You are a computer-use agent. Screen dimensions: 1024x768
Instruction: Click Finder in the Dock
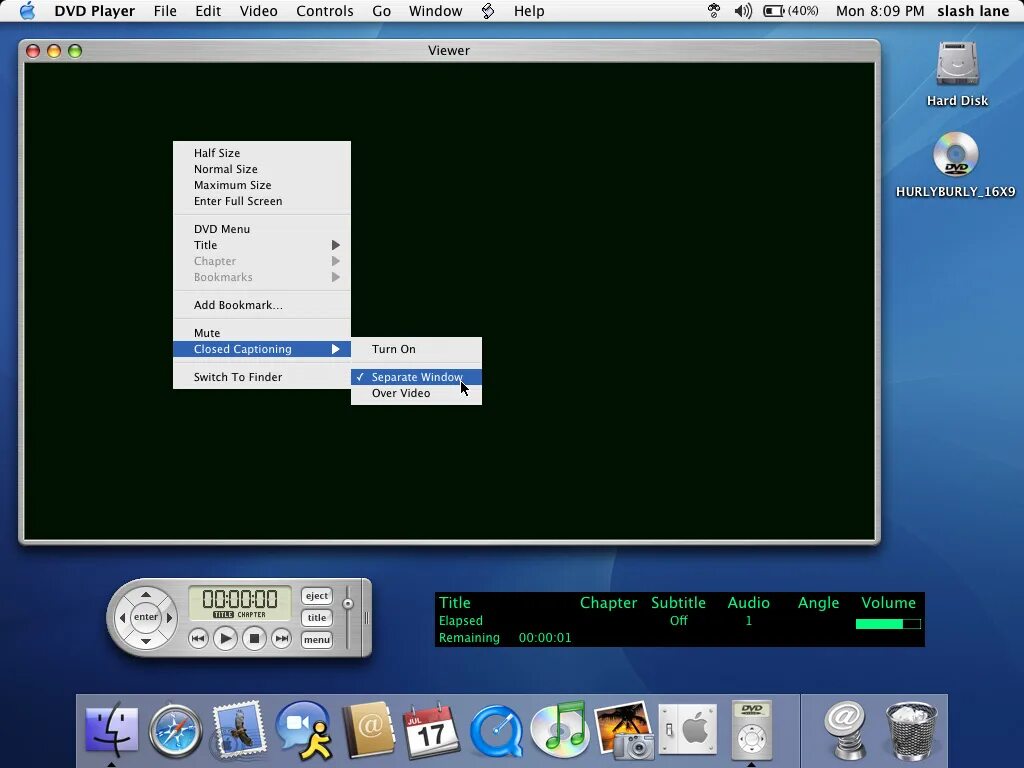(x=112, y=730)
